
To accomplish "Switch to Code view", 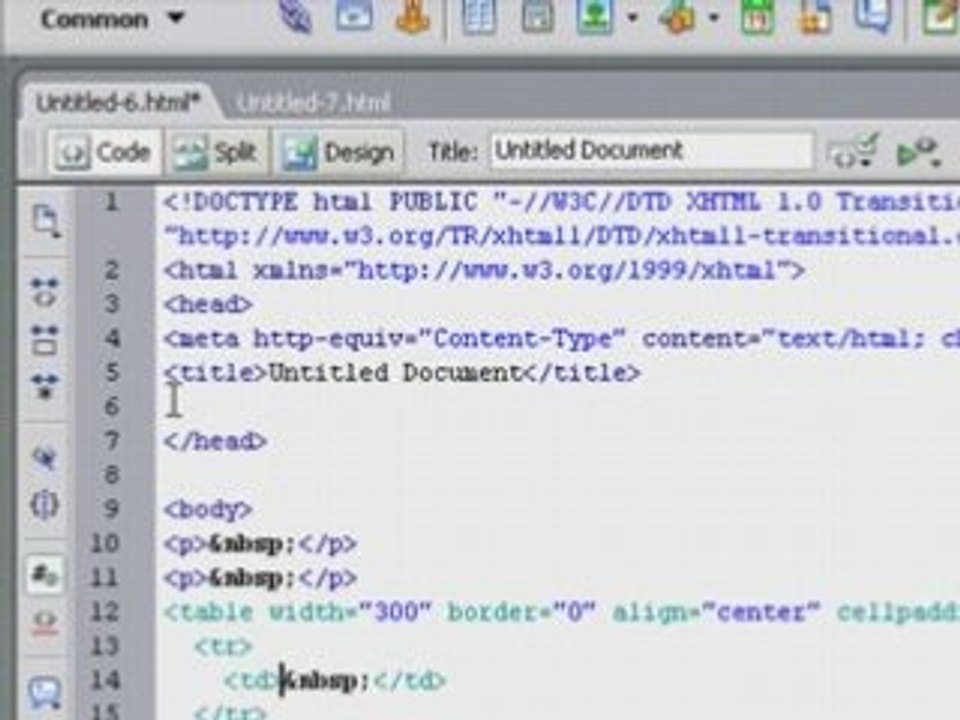I will click(x=104, y=152).
